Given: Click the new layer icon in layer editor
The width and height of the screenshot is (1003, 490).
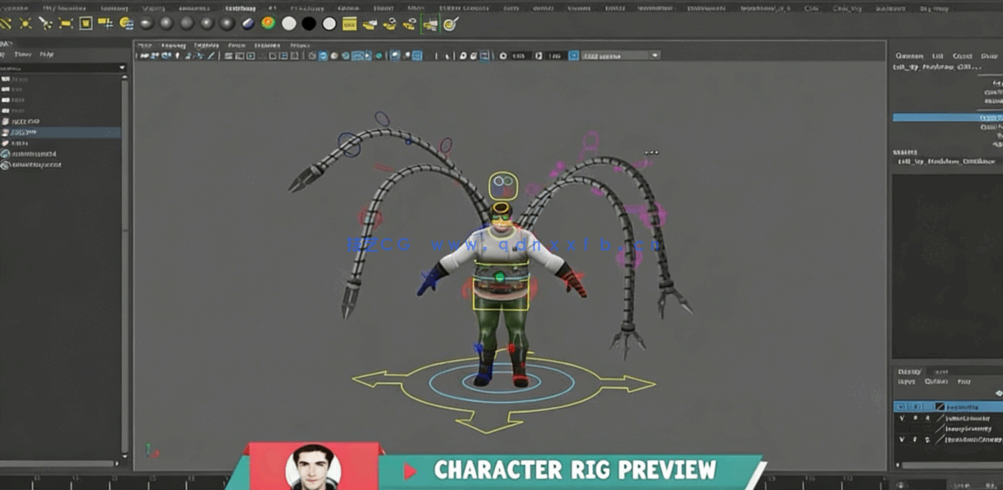Looking at the screenshot, I should [997, 393].
